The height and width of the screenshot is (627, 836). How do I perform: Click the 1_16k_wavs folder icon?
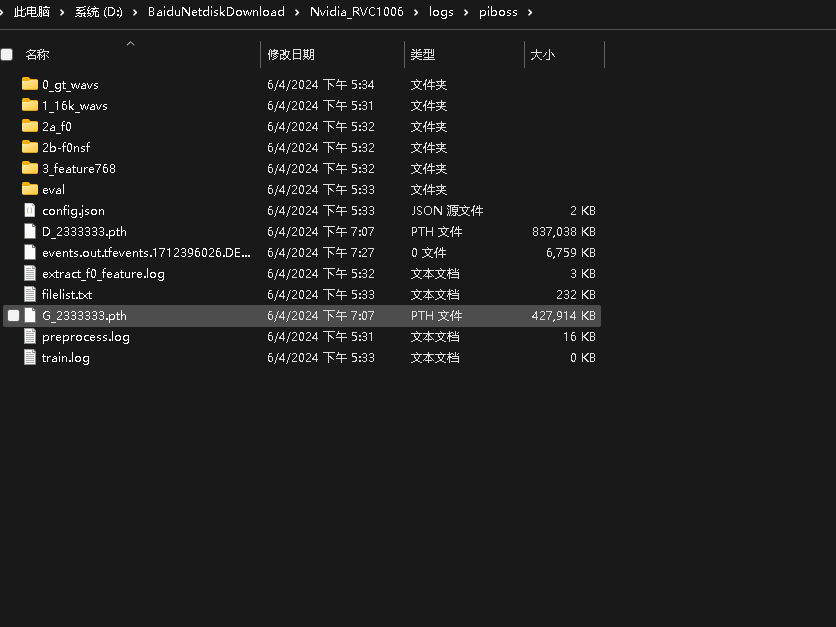(x=30, y=105)
